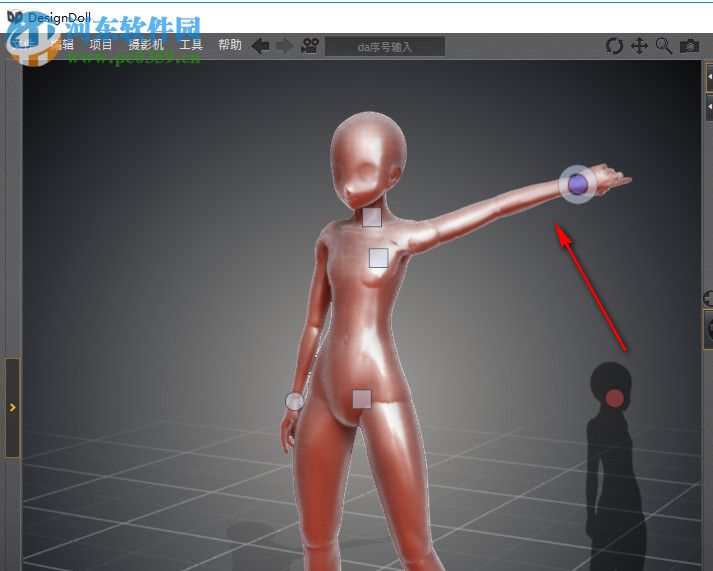The height and width of the screenshot is (571, 713).
Task: Expand the top right collapsed panel
Action: point(709,77)
